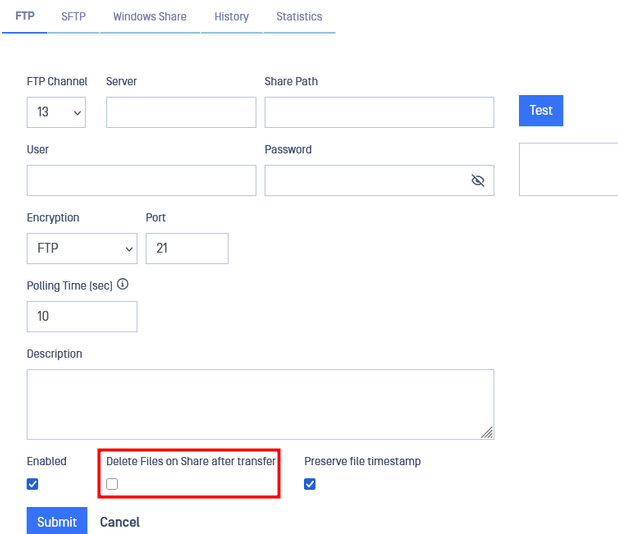Open the Windows Share tab
Viewport: 618px width, 534px height.
pyautogui.click(x=150, y=17)
